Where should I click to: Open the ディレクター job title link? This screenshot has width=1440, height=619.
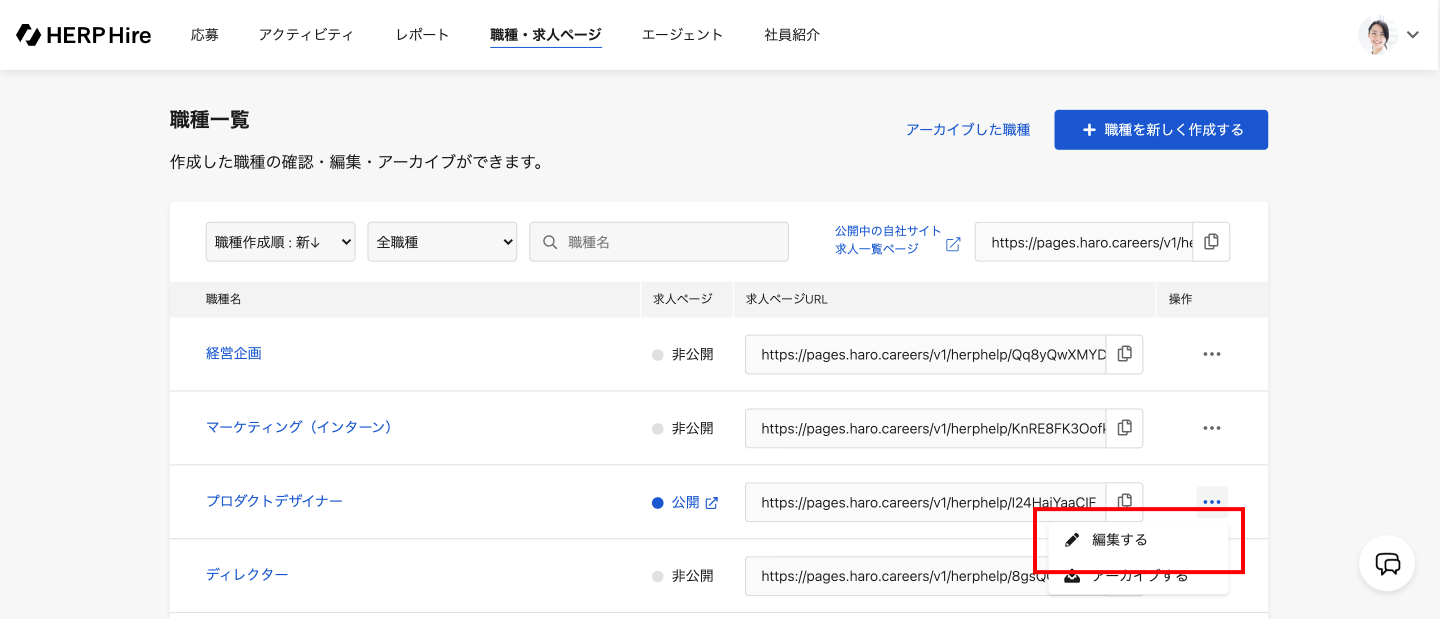[x=247, y=575]
